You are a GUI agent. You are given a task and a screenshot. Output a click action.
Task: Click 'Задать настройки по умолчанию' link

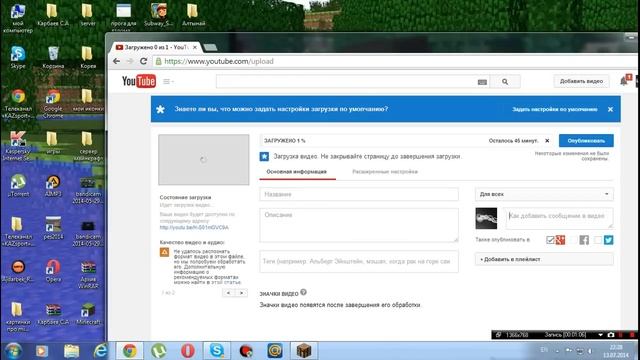click(555, 109)
